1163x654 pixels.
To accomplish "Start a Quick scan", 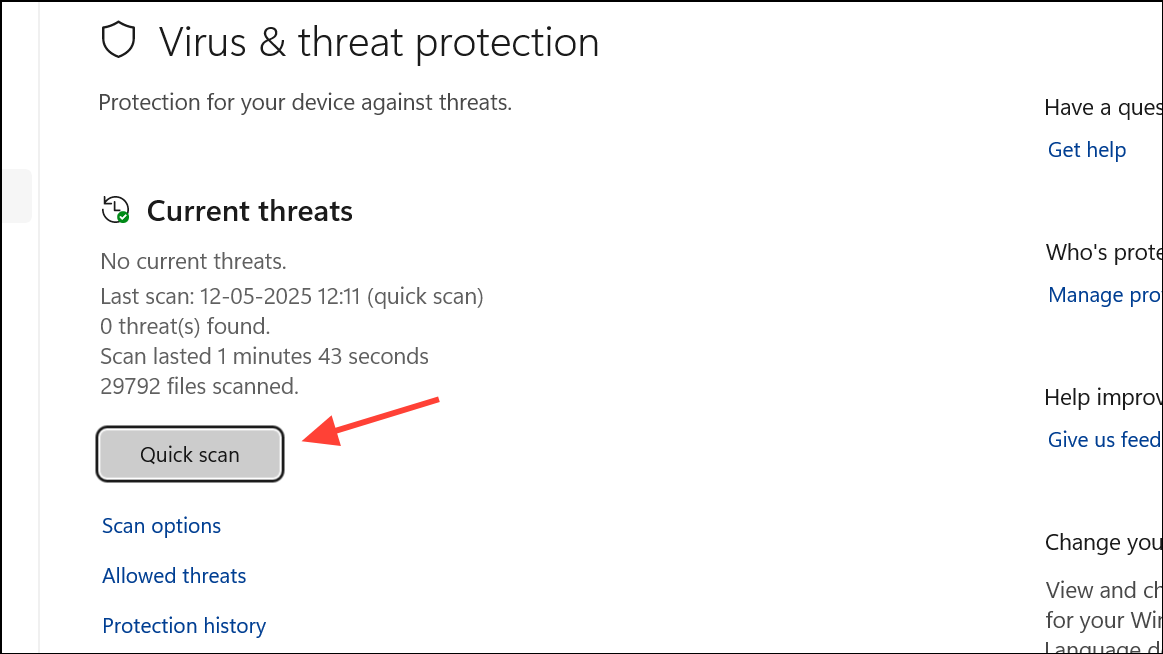I will [190, 454].
